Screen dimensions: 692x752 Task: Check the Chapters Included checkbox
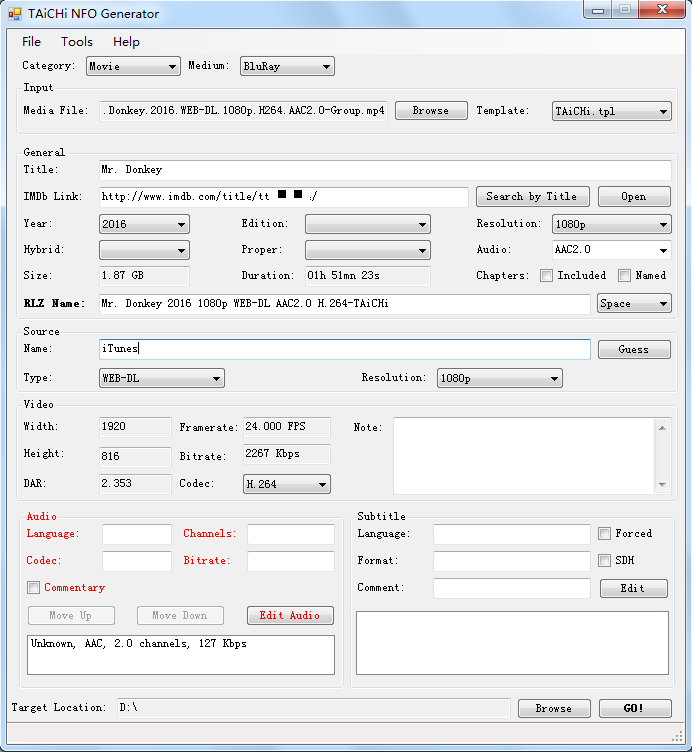[x=546, y=275]
